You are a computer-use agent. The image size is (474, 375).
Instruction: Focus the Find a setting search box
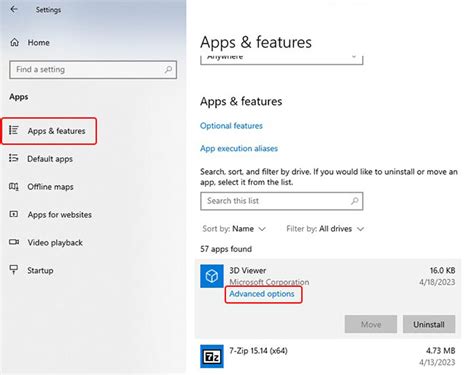[93, 70]
